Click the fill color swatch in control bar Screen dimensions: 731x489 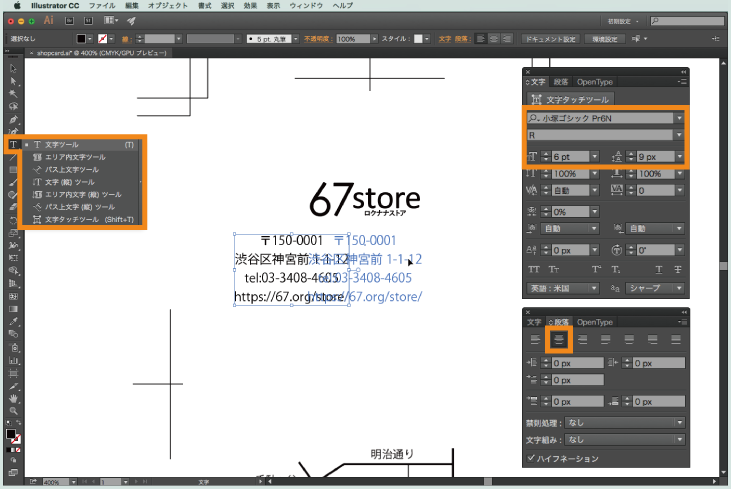pyautogui.click(x=81, y=39)
